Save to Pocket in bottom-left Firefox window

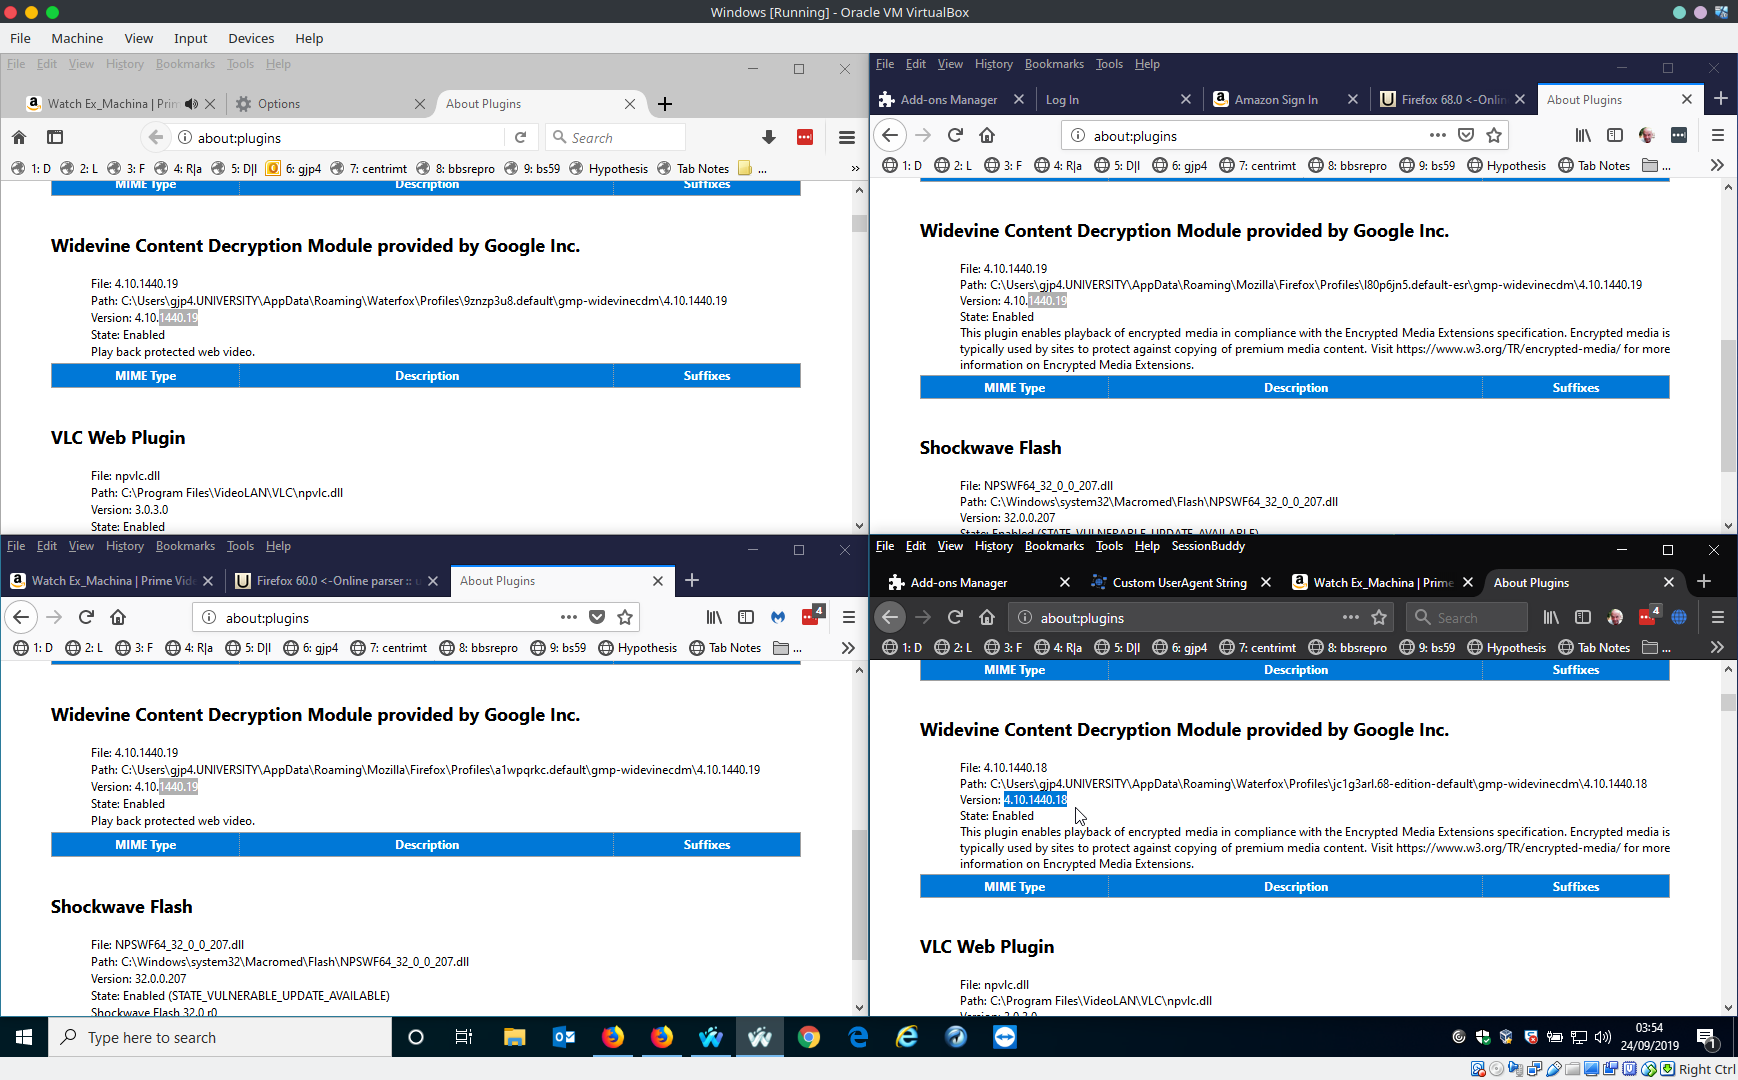[x=597, y=617]
